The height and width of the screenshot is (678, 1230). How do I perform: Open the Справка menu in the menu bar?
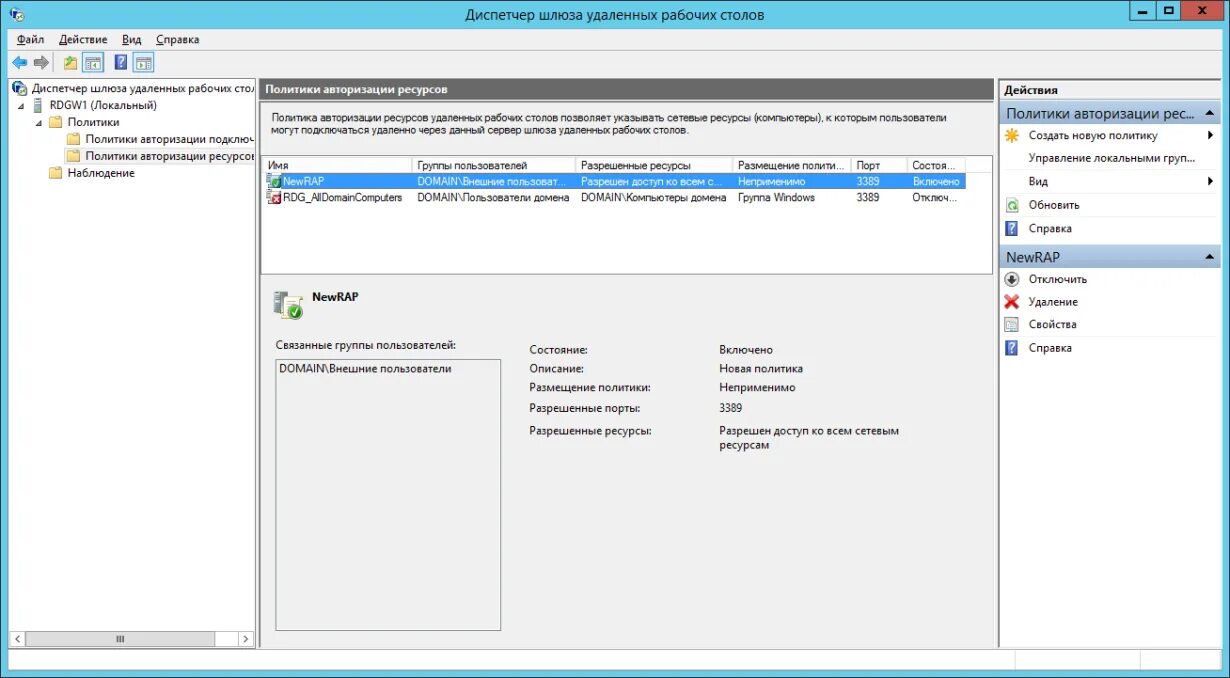pos(178,40)
